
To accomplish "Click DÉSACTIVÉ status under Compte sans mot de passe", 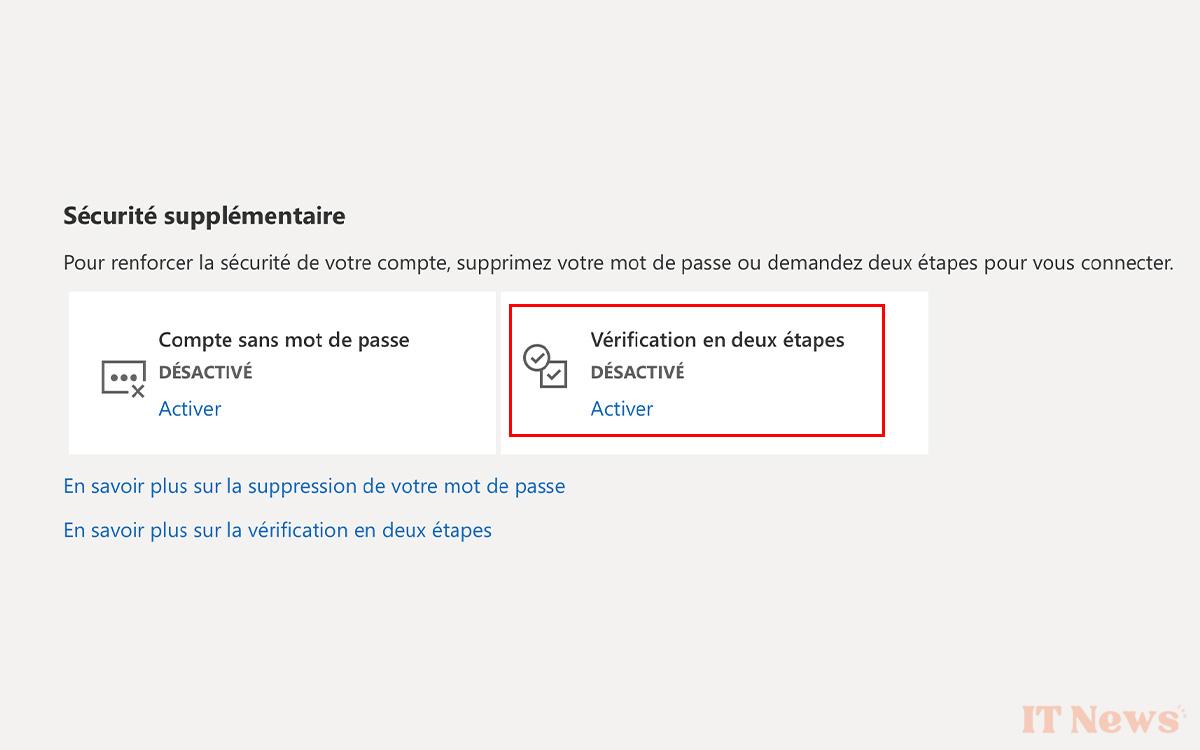I will pos(205,372).
